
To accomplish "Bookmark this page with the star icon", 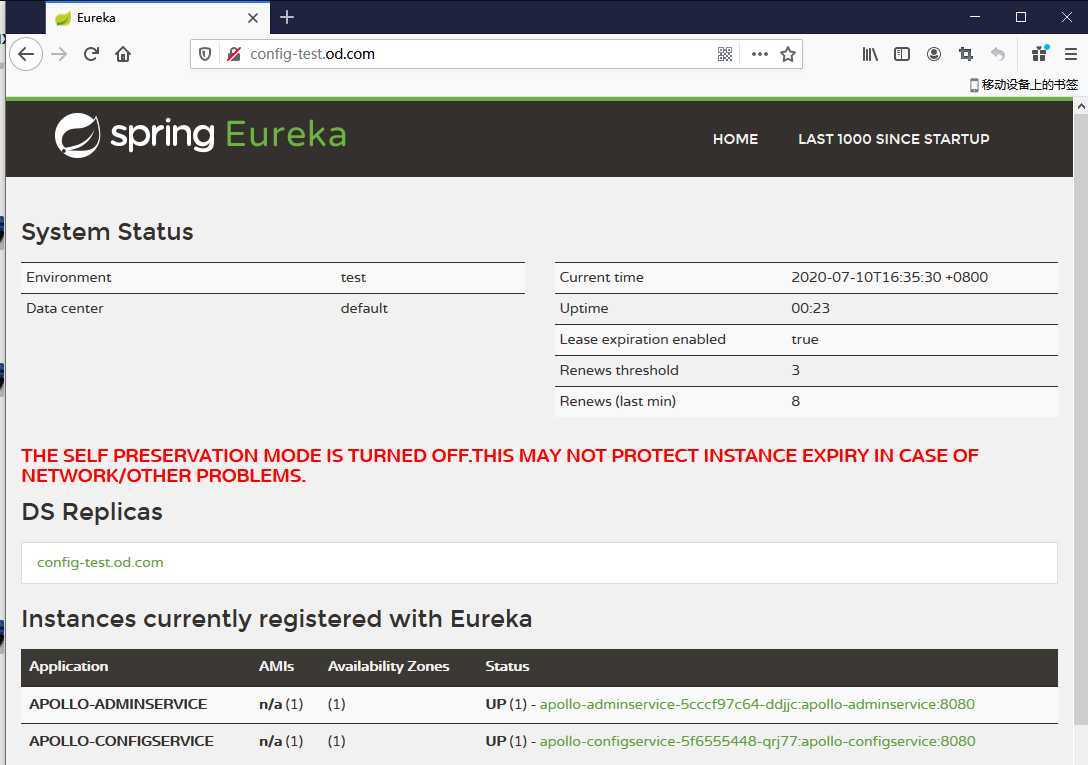I will pyautogui.click(x=788, y=54).
